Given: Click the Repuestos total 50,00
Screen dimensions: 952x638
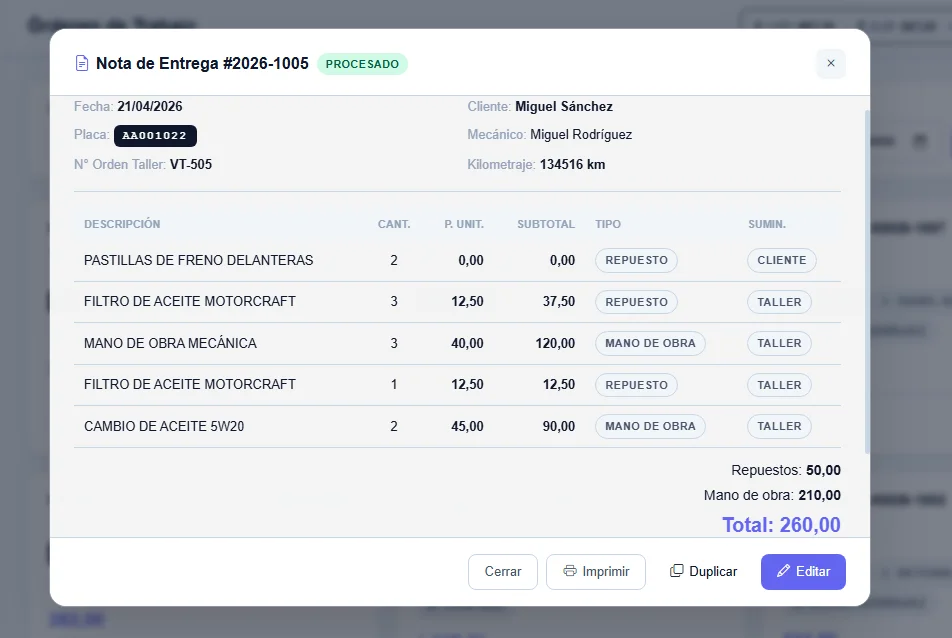Looking at the screenshot, I should pyautogui.click(x=823, y=470).
